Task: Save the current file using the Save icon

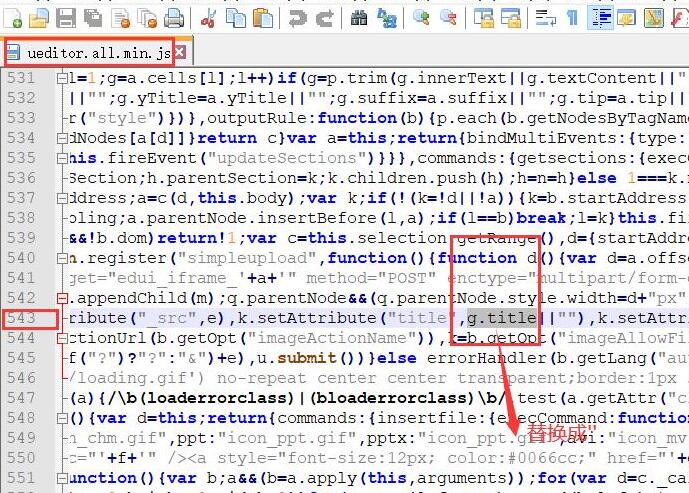Action: 65,17
